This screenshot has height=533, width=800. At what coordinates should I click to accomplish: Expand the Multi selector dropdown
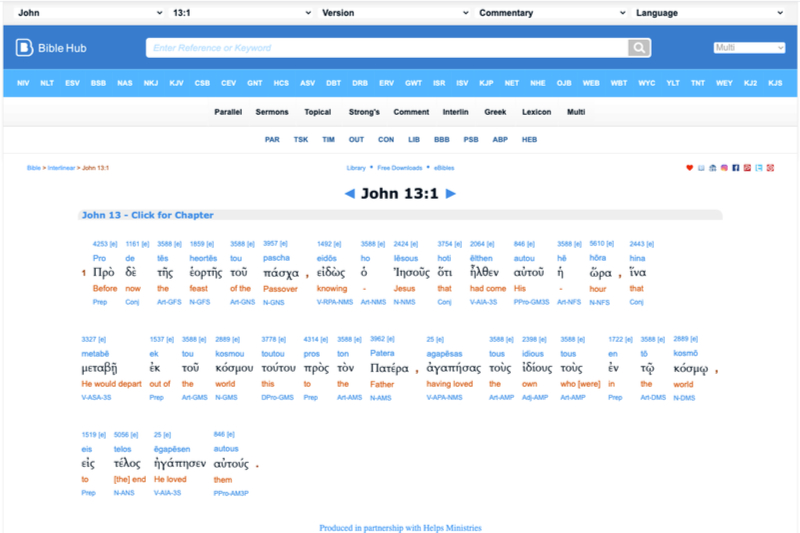[749, 48]
